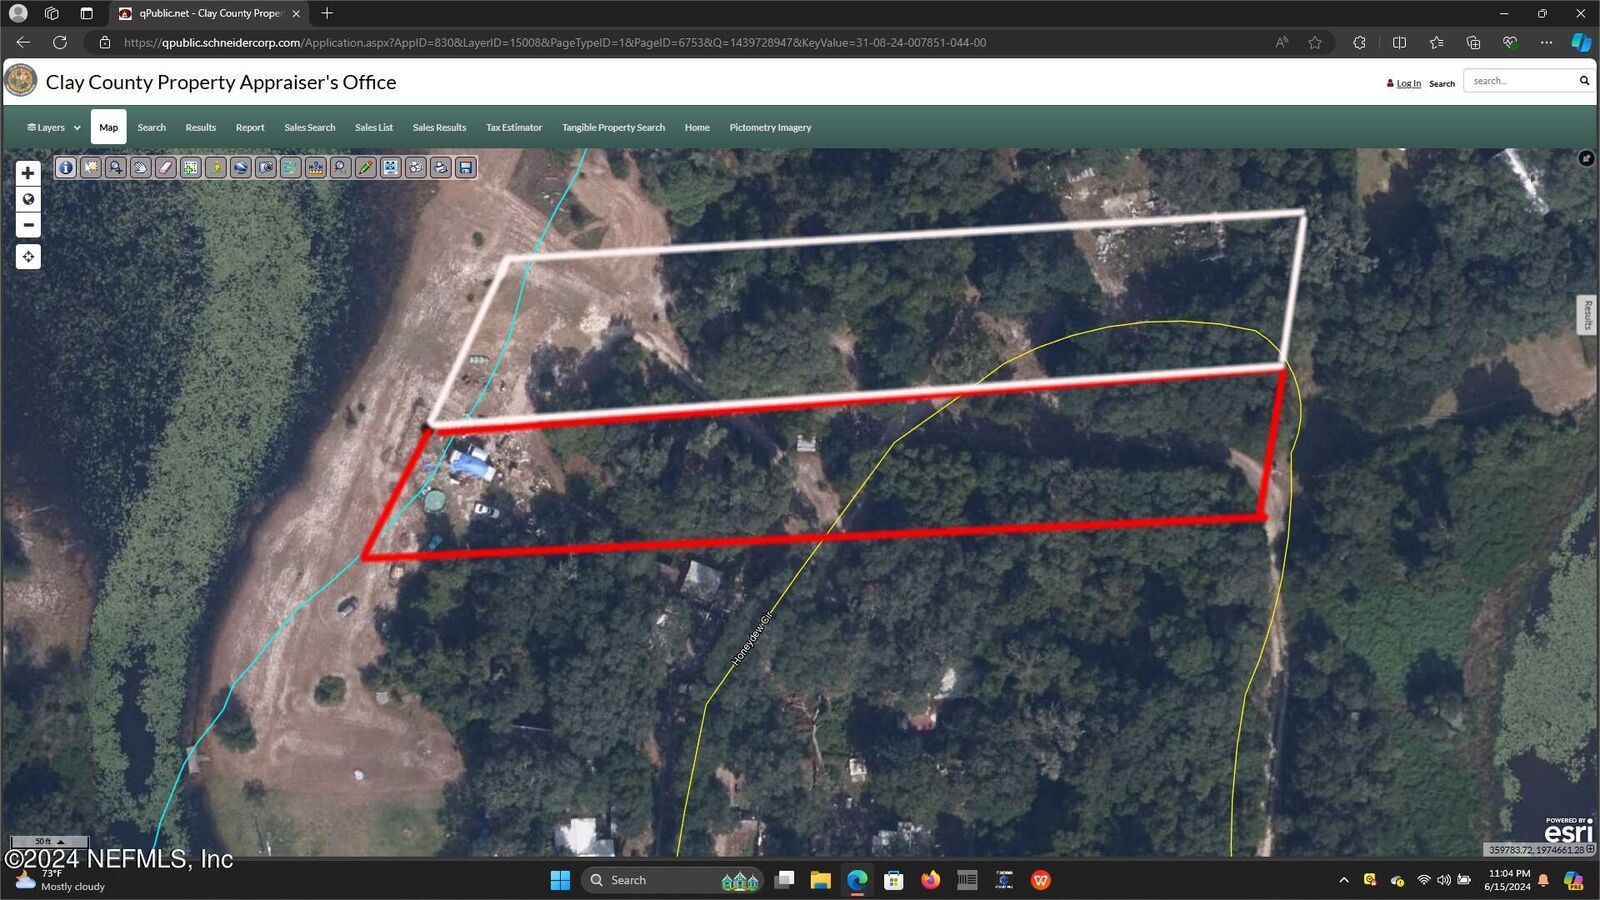Open Edge settings and more menu
The width and height of the screenshot is (1600, 900).
(1546, 43)
